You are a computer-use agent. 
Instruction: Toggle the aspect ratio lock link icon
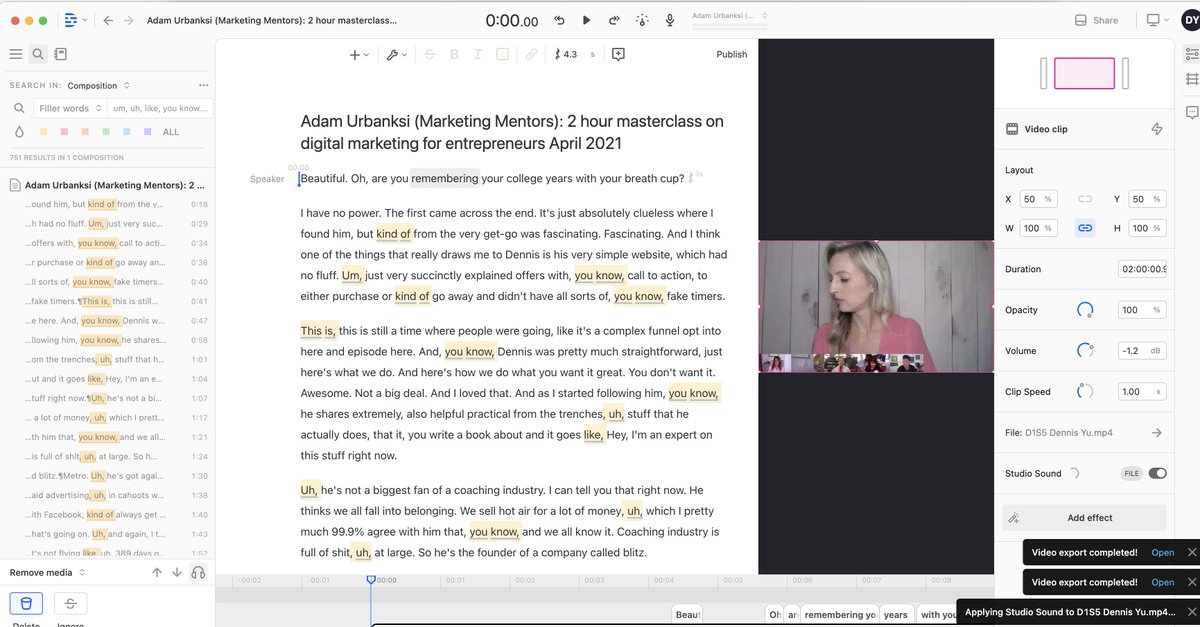[x=1084, y=228]
